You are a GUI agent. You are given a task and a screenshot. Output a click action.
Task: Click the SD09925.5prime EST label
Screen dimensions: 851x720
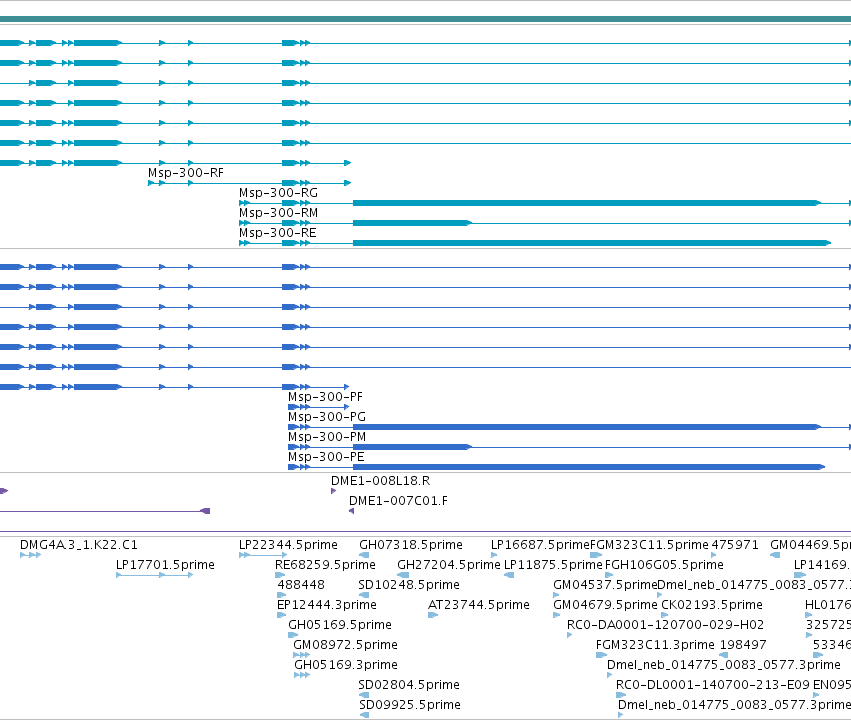pos(410,705)
